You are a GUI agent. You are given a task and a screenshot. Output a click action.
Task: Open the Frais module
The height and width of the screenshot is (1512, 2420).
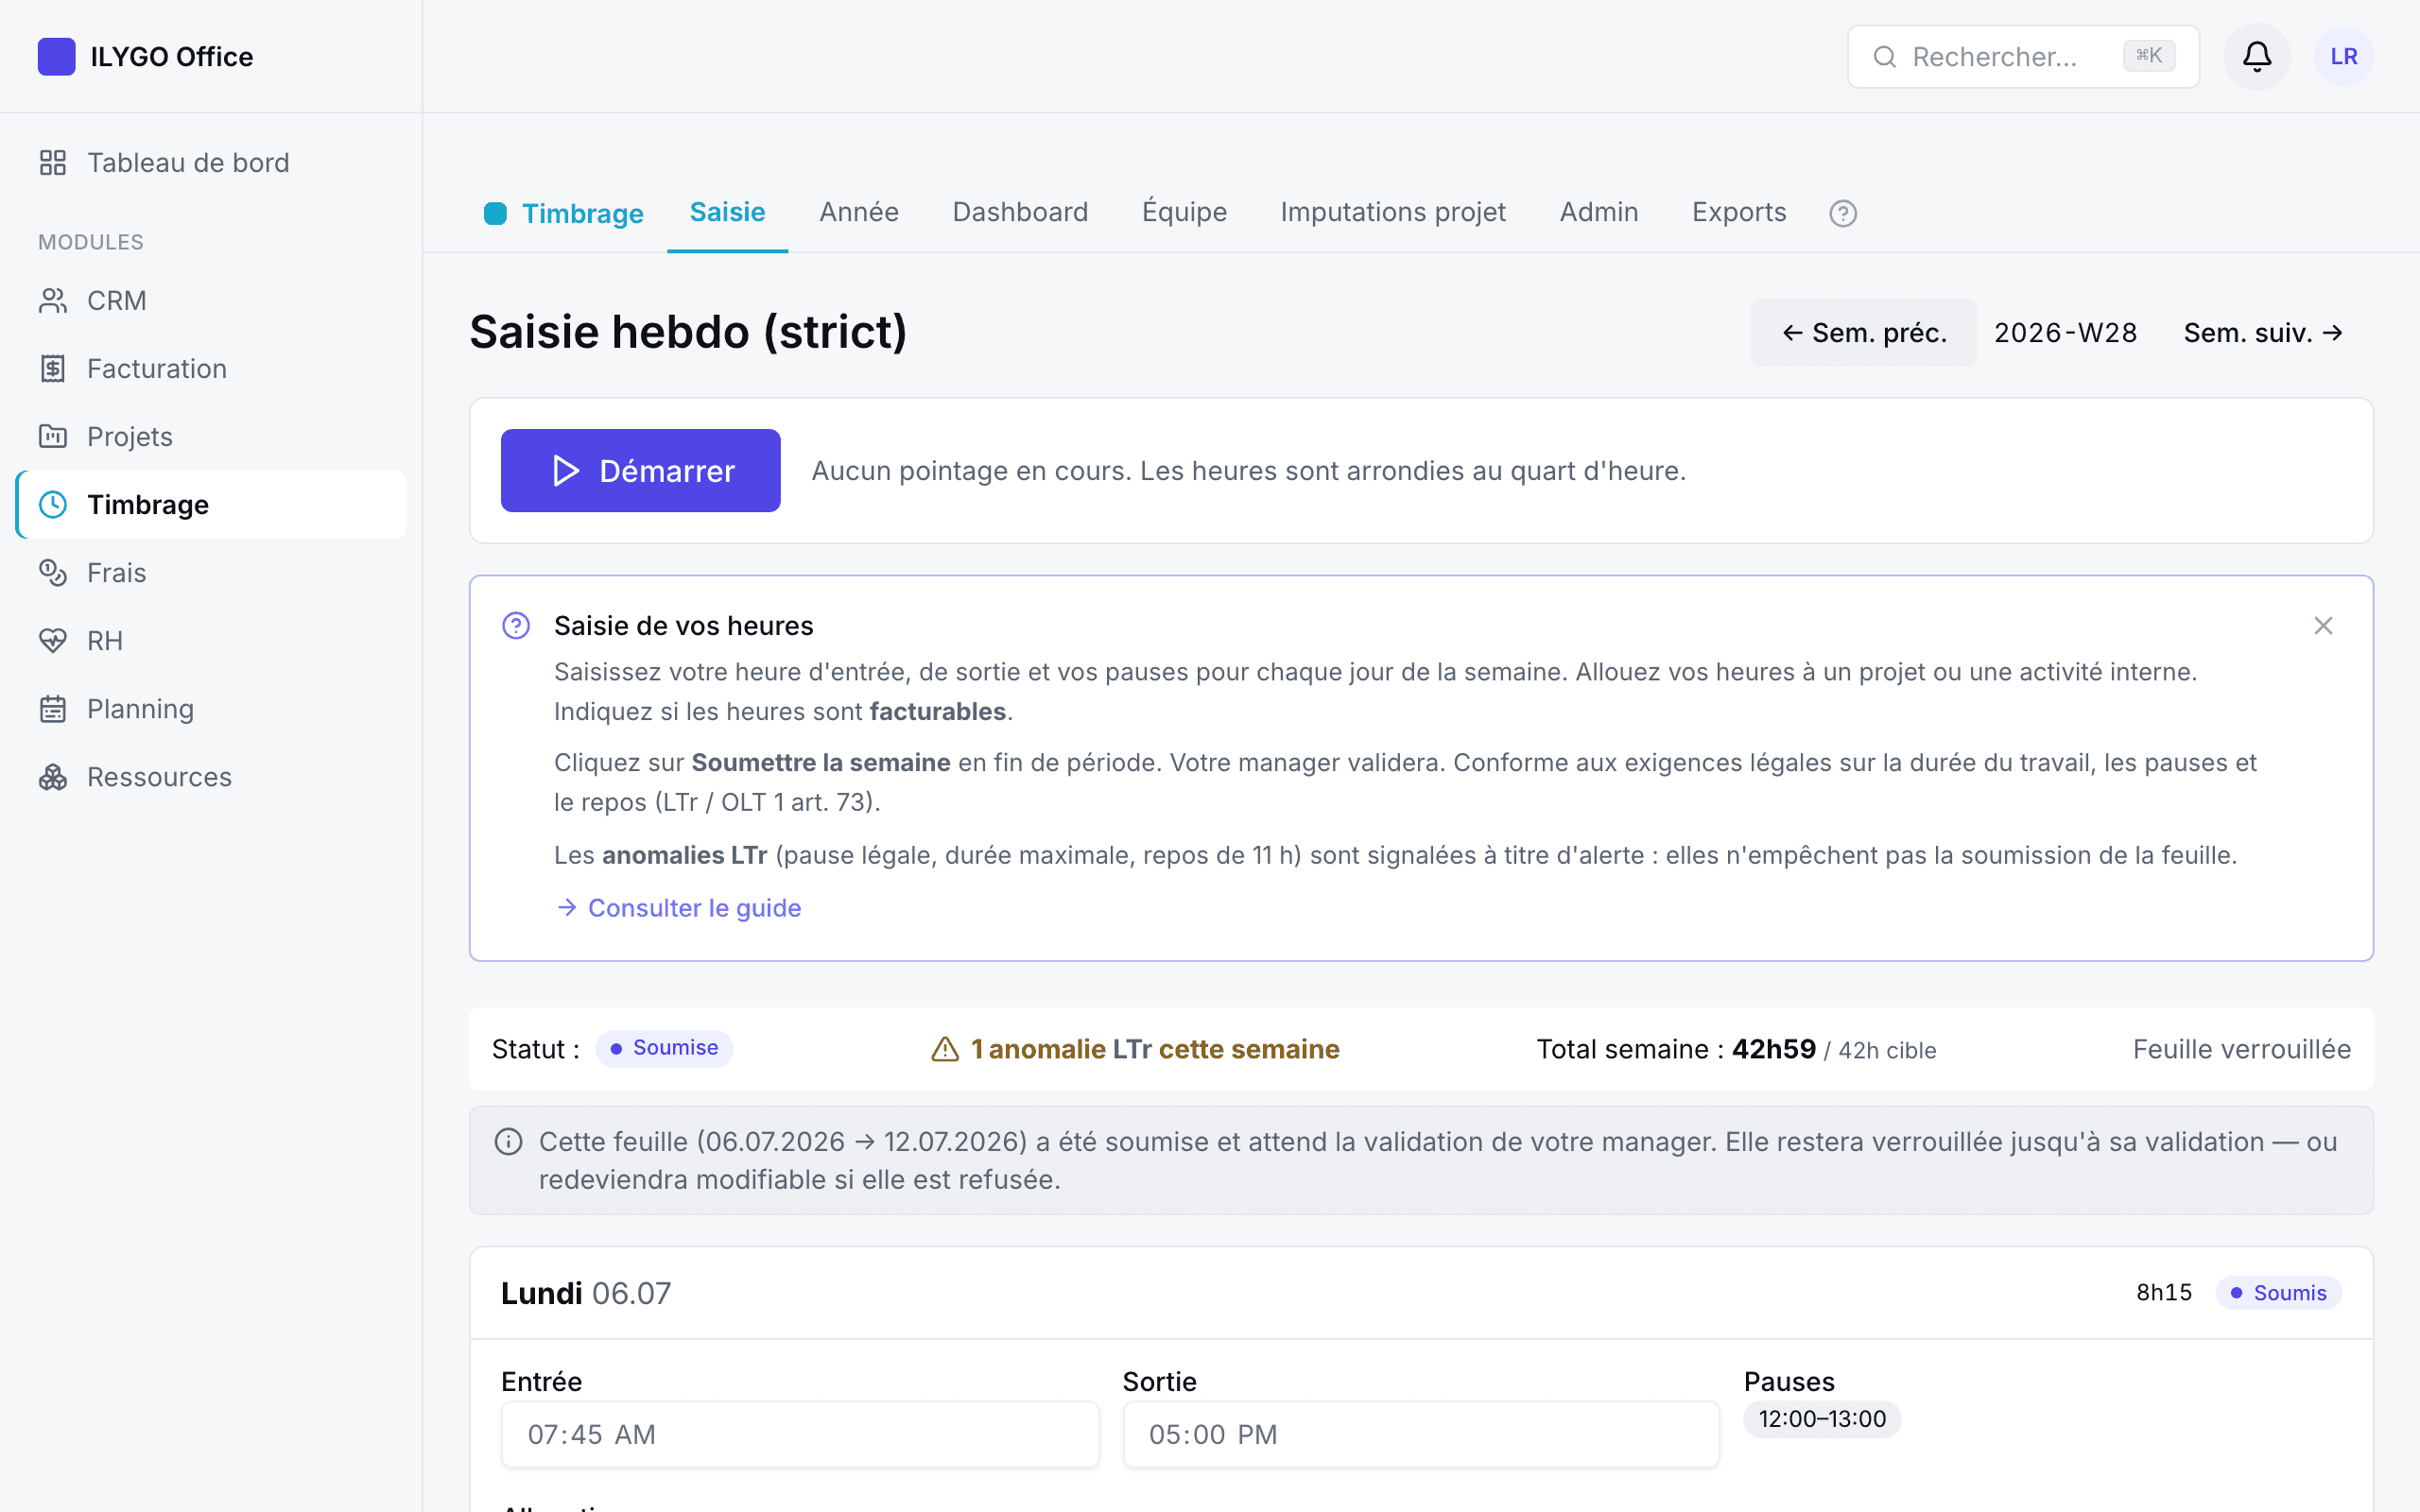(x=211, y=573)
